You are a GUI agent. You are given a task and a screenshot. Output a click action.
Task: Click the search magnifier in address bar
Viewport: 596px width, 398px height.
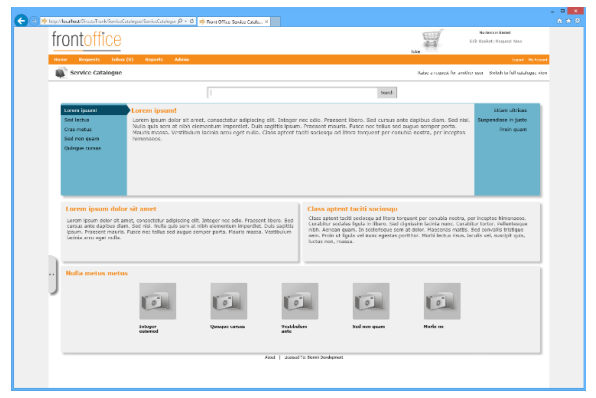coord(180,21)
